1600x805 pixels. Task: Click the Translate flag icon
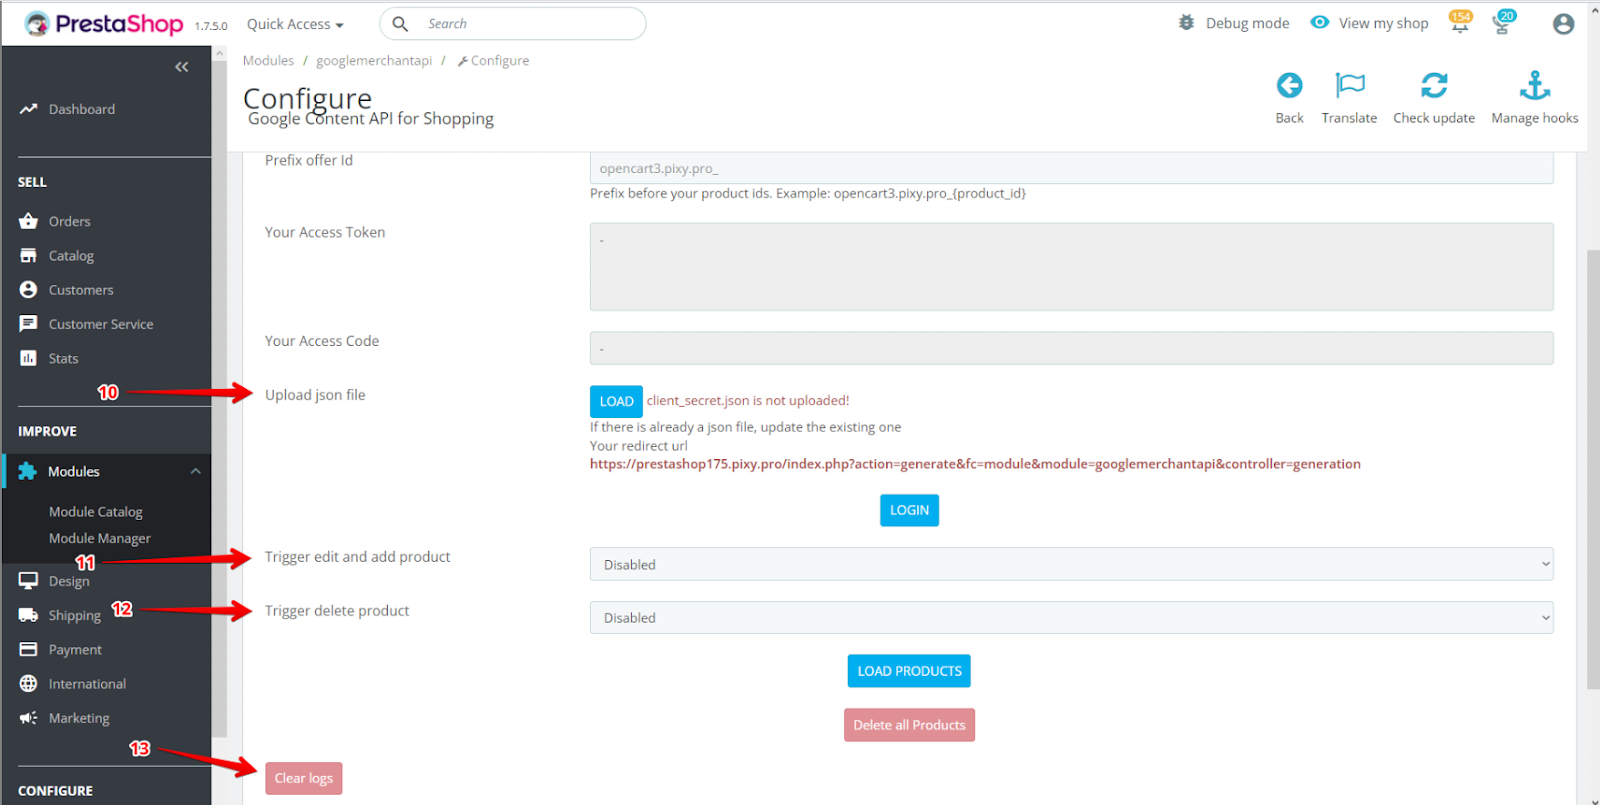click(x=1349, y=85)
